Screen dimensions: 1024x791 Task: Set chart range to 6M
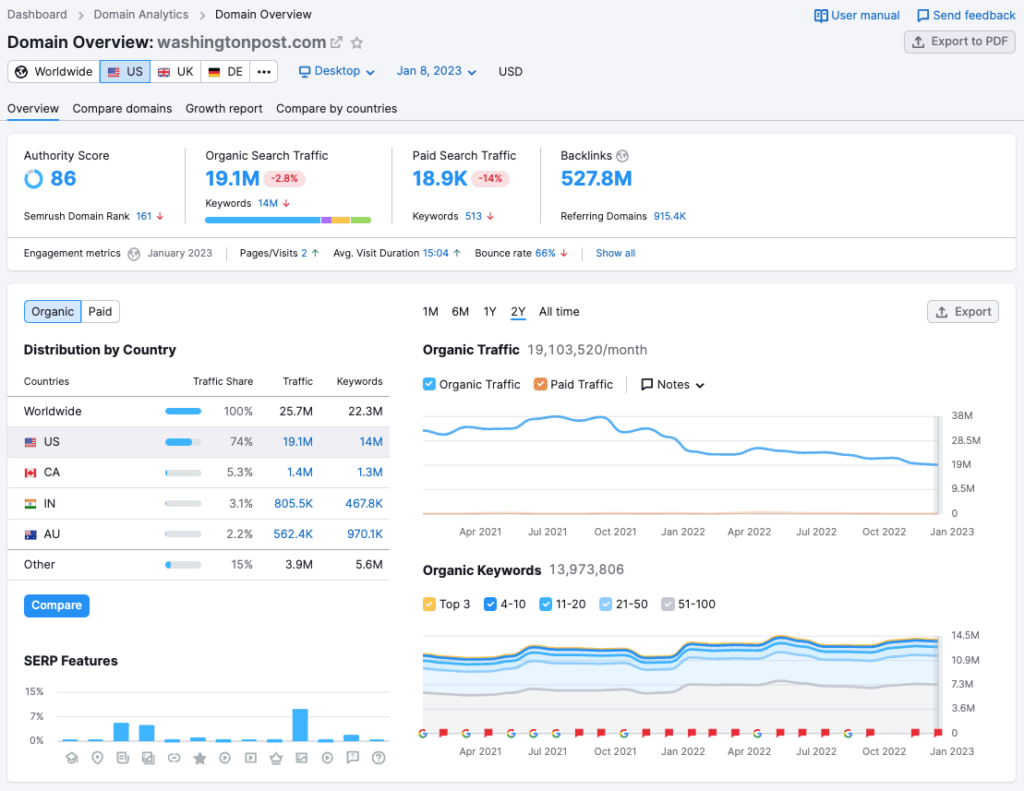pyautogui.click(x=460, y=312)
